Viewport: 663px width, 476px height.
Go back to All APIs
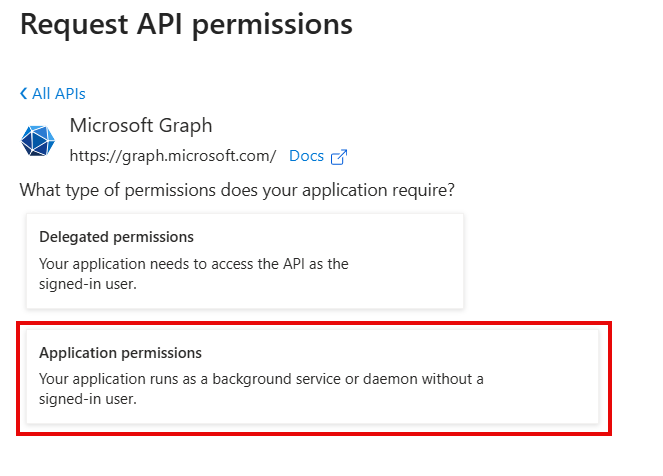click(x=58, y=94)
